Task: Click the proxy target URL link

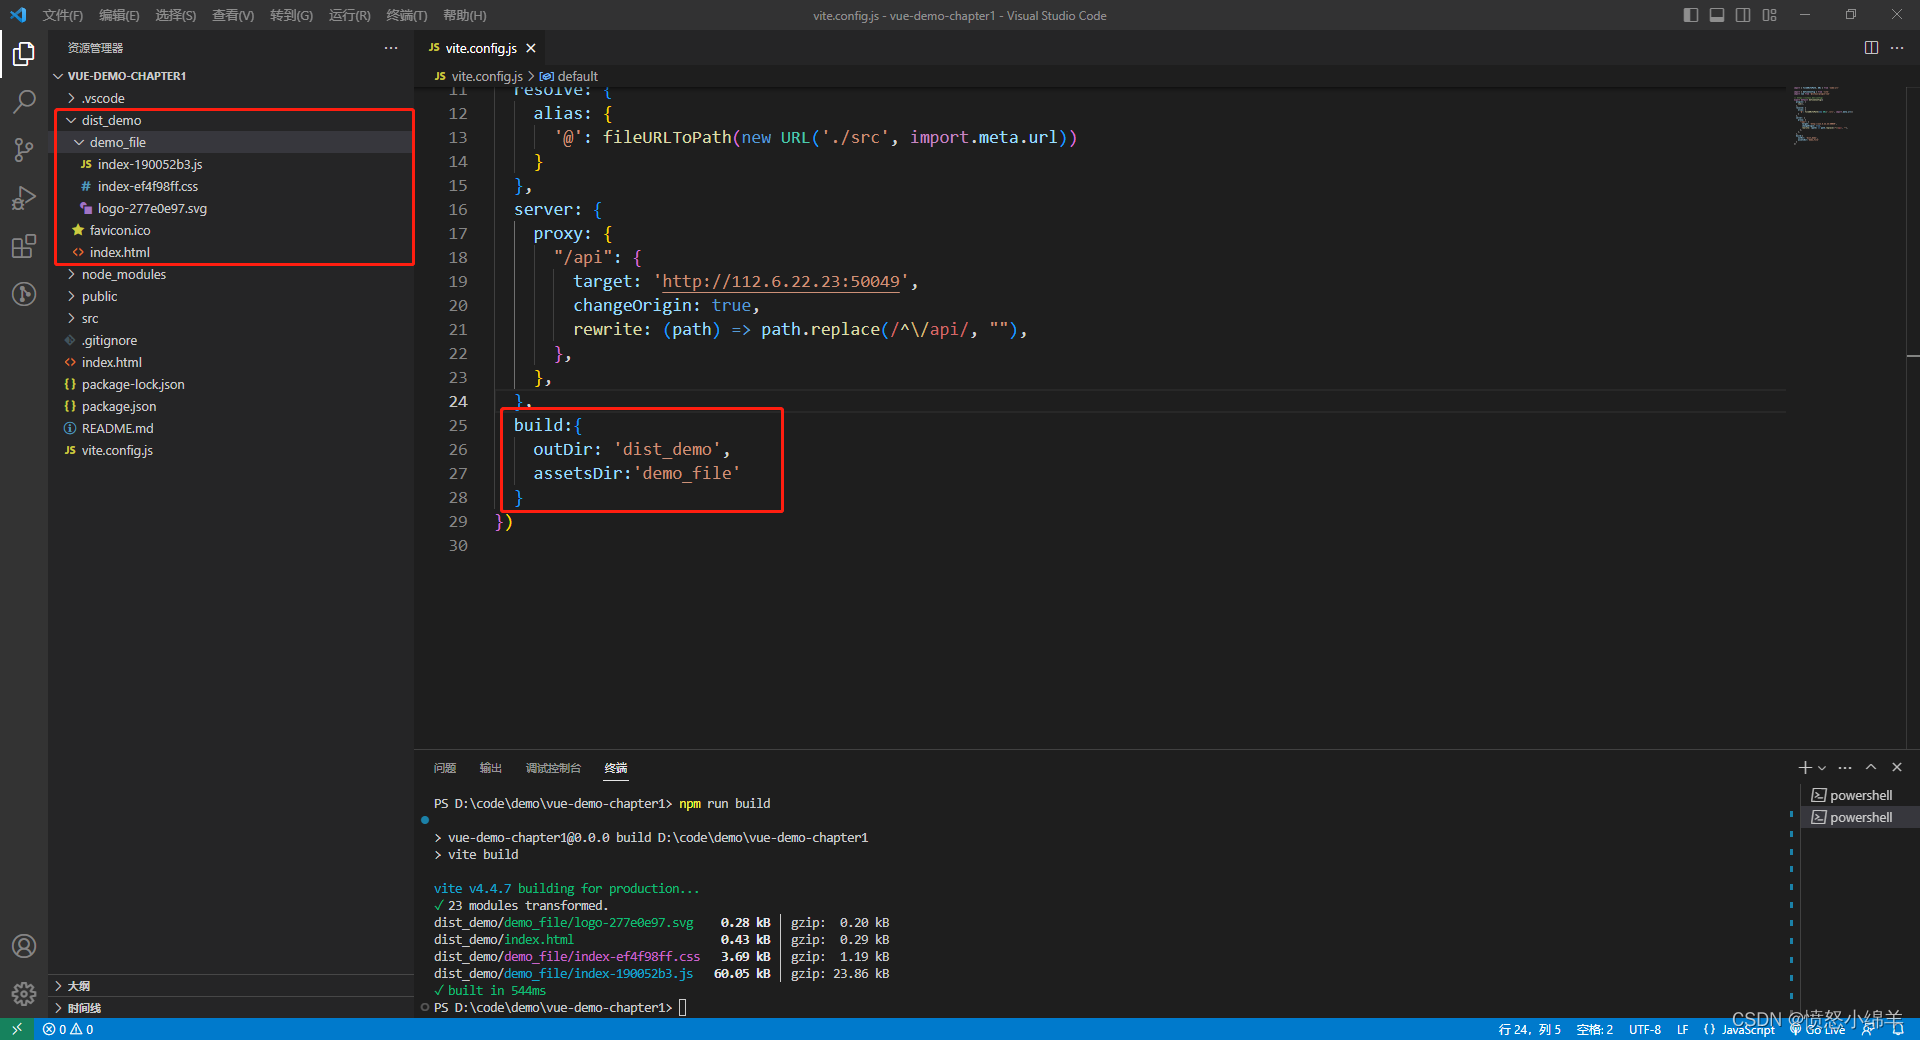Action: click(781, 281)
